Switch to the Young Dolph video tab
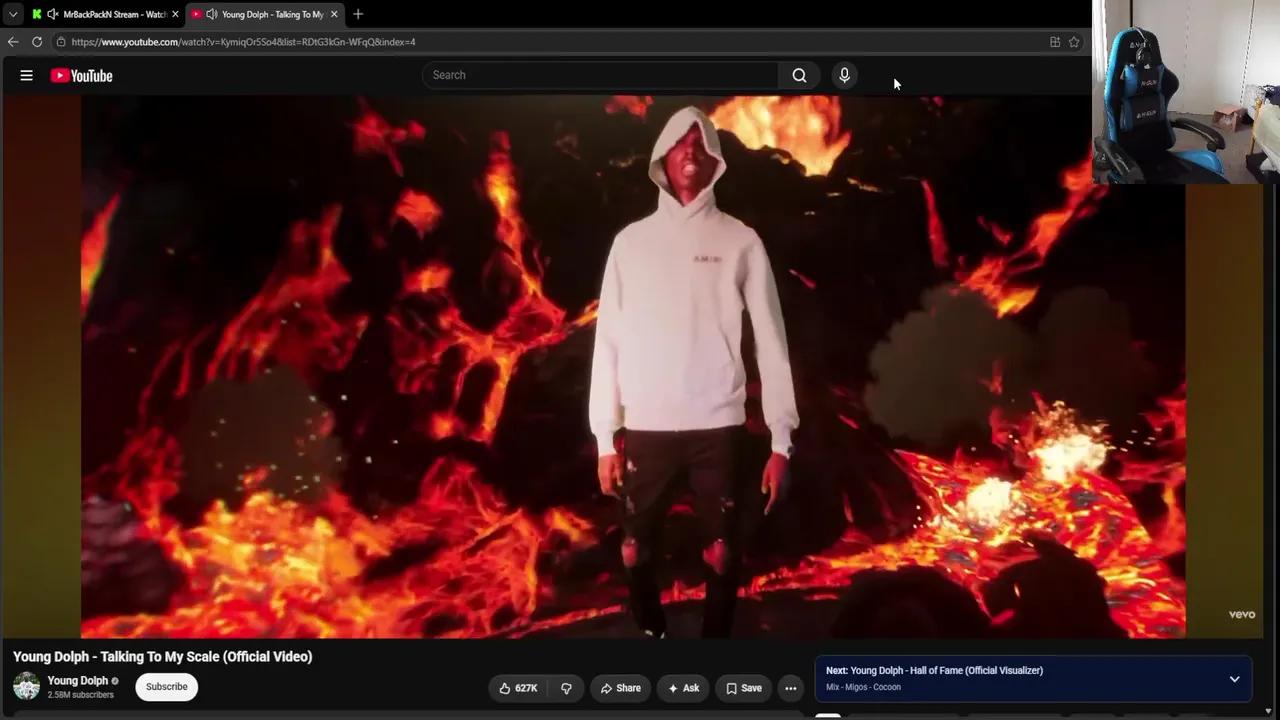Viewport: 1280px width, 720px height. (265, 14)
